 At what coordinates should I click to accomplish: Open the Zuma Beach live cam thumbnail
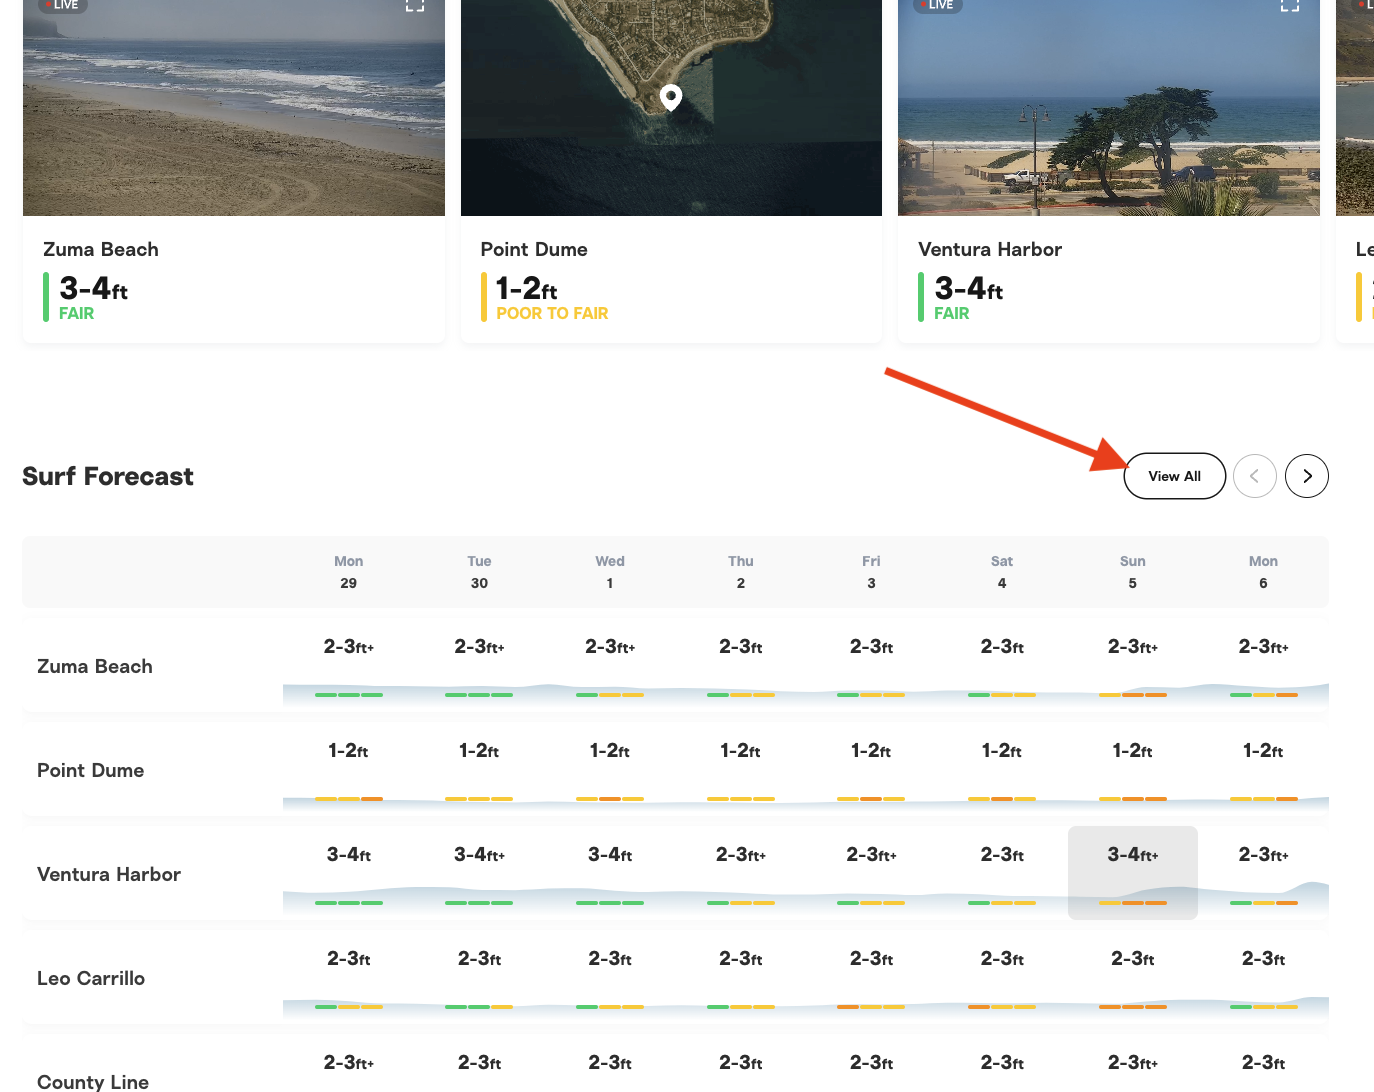point(233,110)
